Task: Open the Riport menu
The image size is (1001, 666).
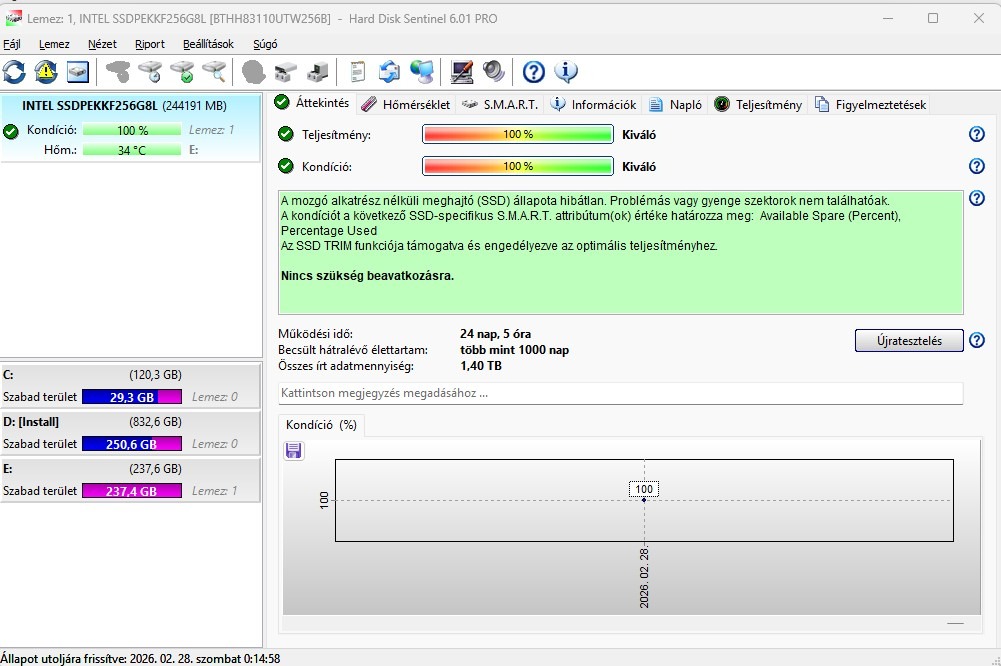Action: [x=150, y=44]
